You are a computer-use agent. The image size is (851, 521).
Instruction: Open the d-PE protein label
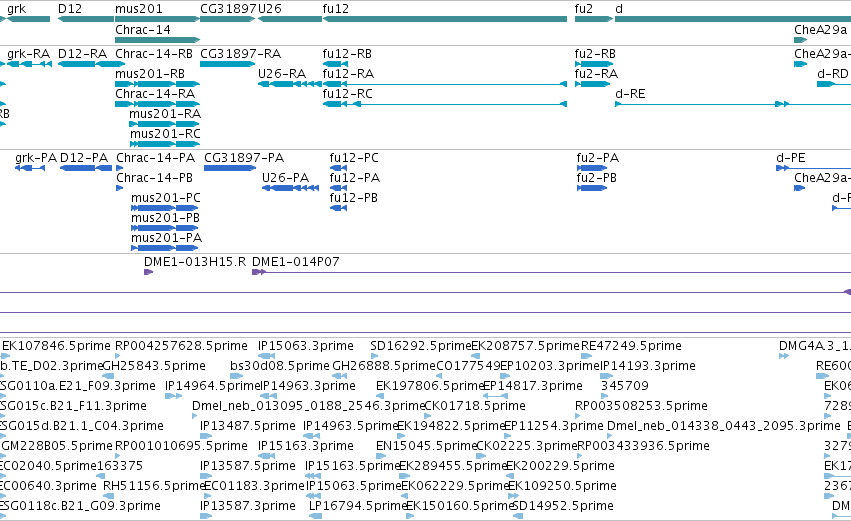tap(791, 158)
